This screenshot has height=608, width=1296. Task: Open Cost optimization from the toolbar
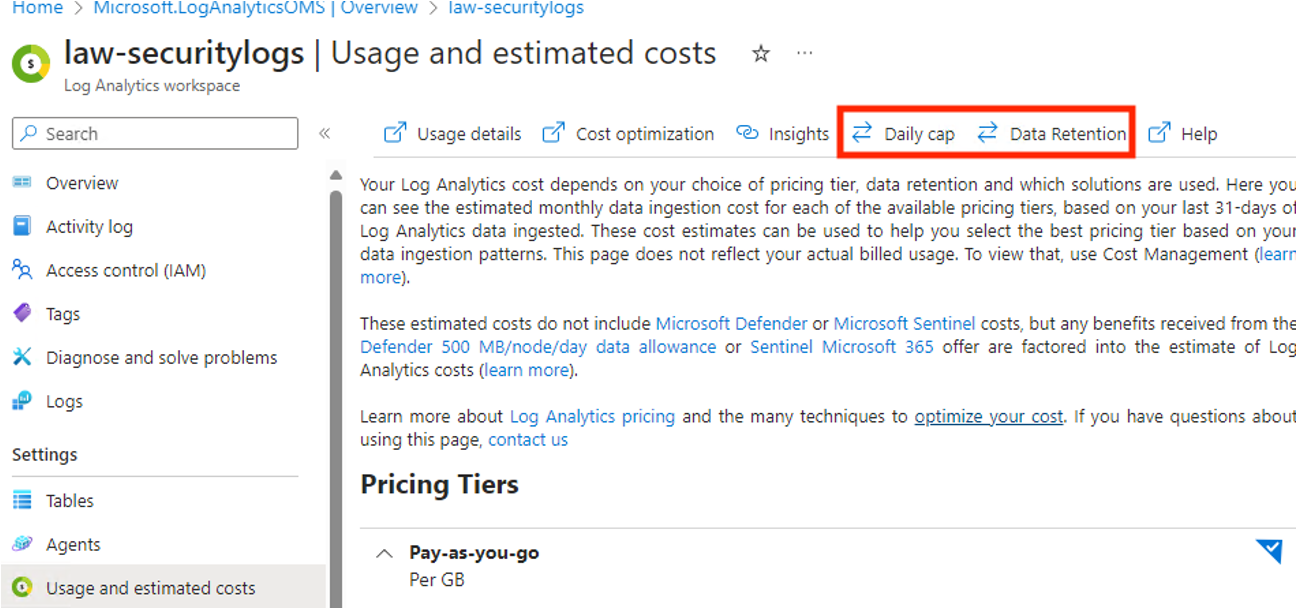pos(553,132)
